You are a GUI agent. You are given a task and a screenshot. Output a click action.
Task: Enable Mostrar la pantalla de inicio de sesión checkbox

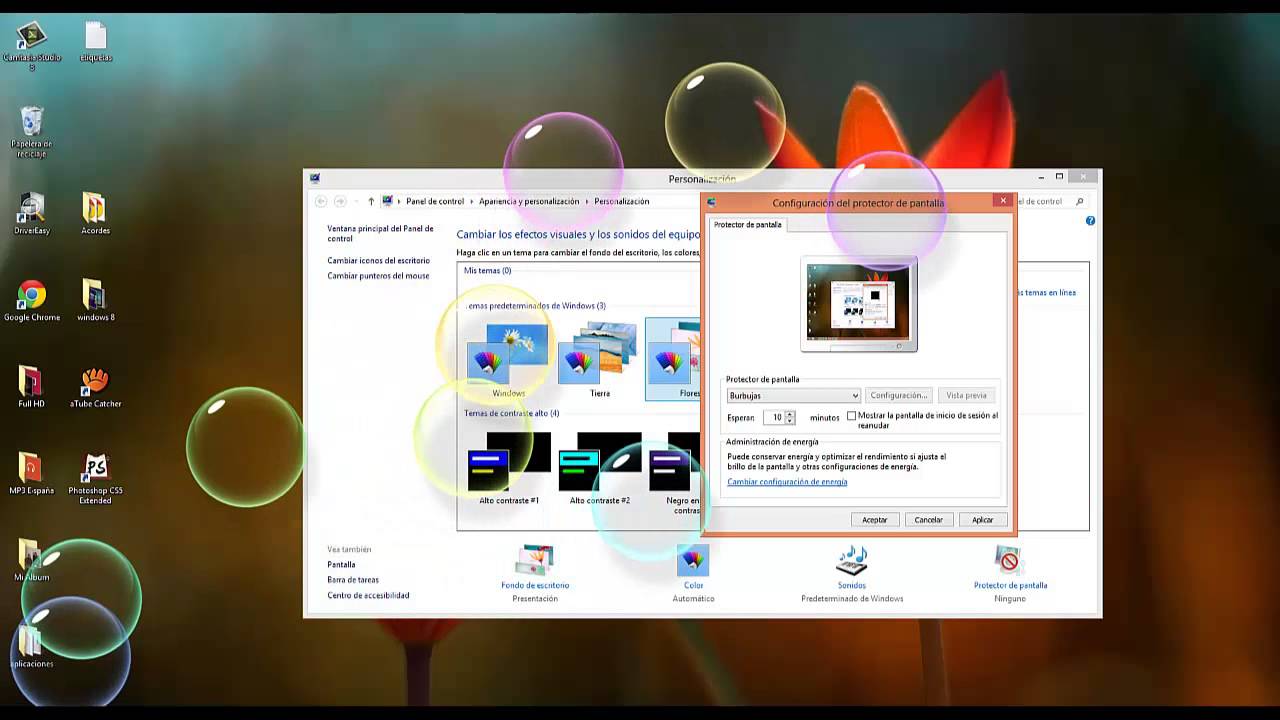852,416
